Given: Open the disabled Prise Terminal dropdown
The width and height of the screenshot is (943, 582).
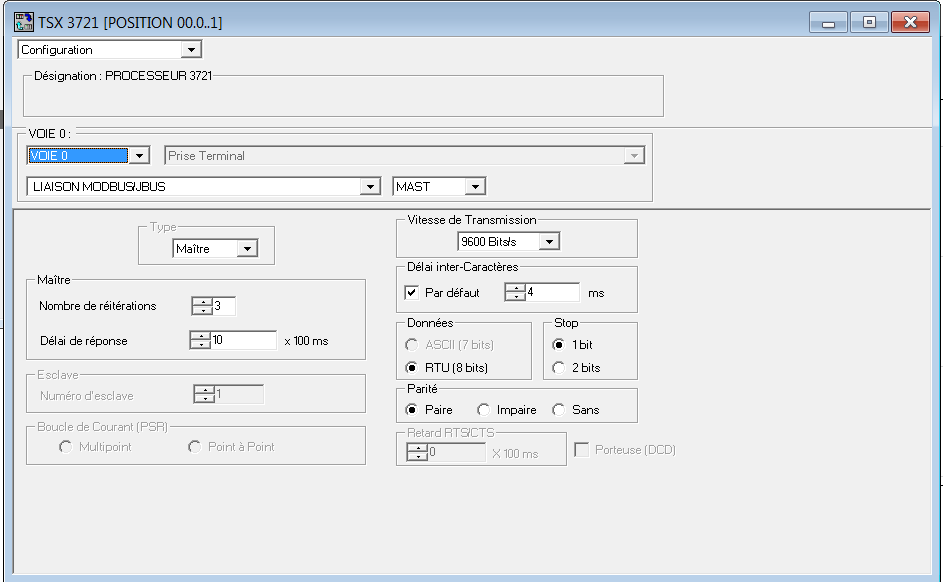Looking at the screenshot, I should [x=634, y=156].
